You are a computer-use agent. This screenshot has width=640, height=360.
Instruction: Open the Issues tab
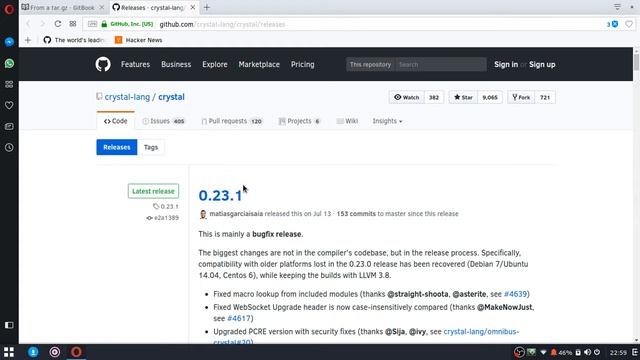[x=163, y=121]
